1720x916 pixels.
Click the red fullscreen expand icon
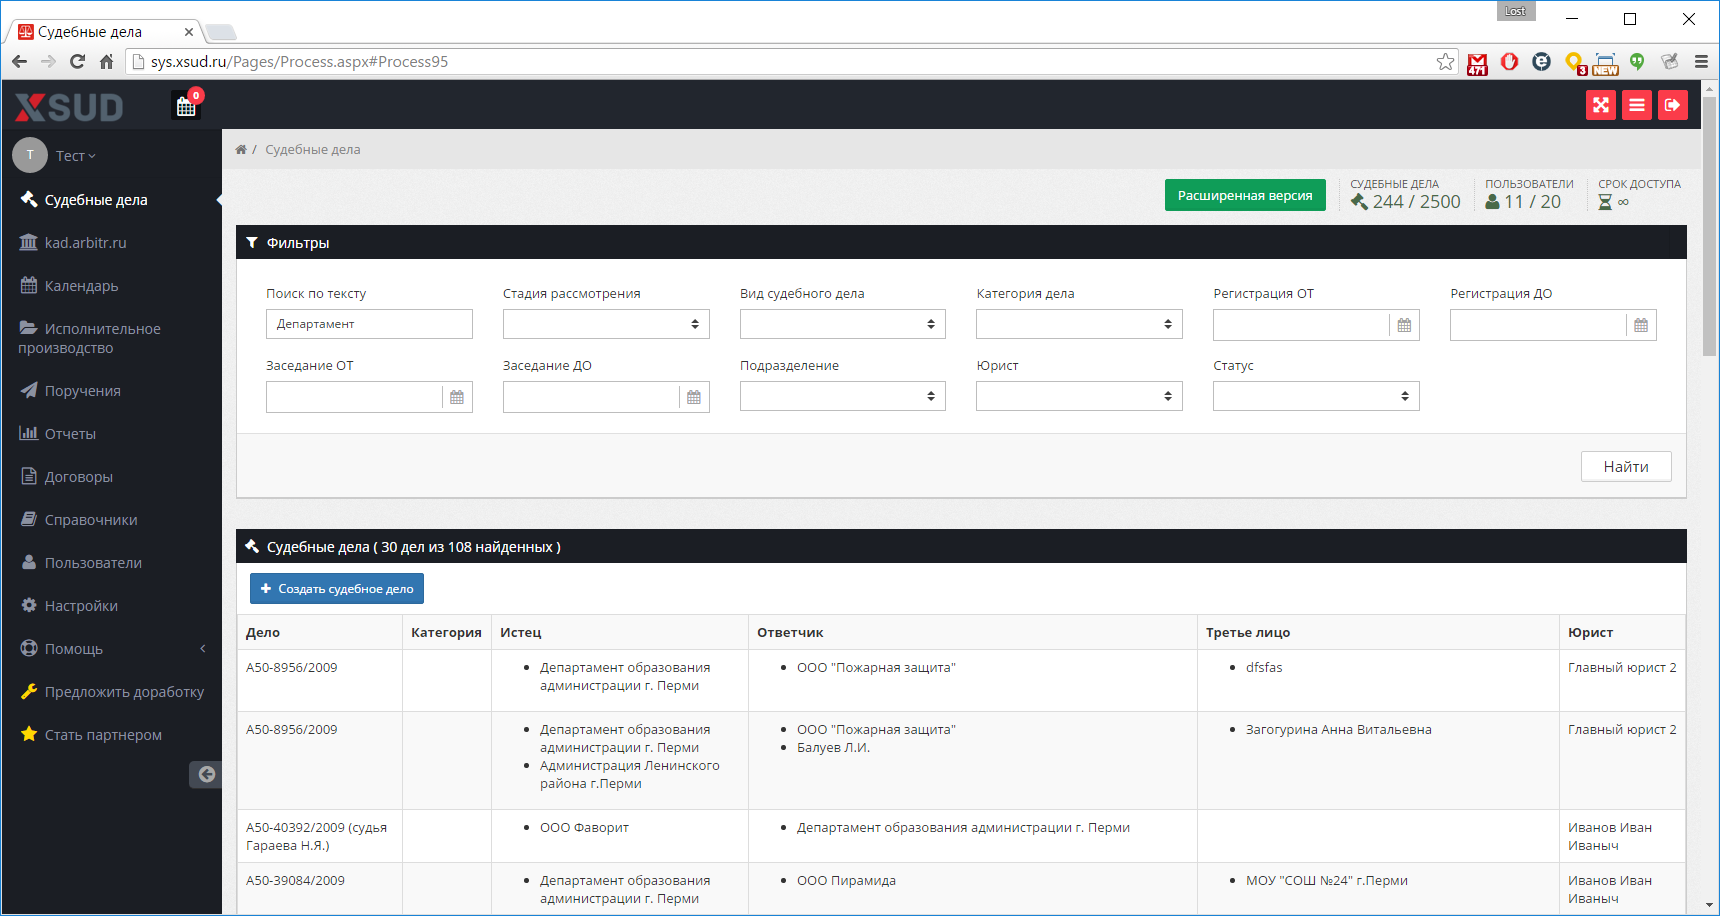[1601, 105]
